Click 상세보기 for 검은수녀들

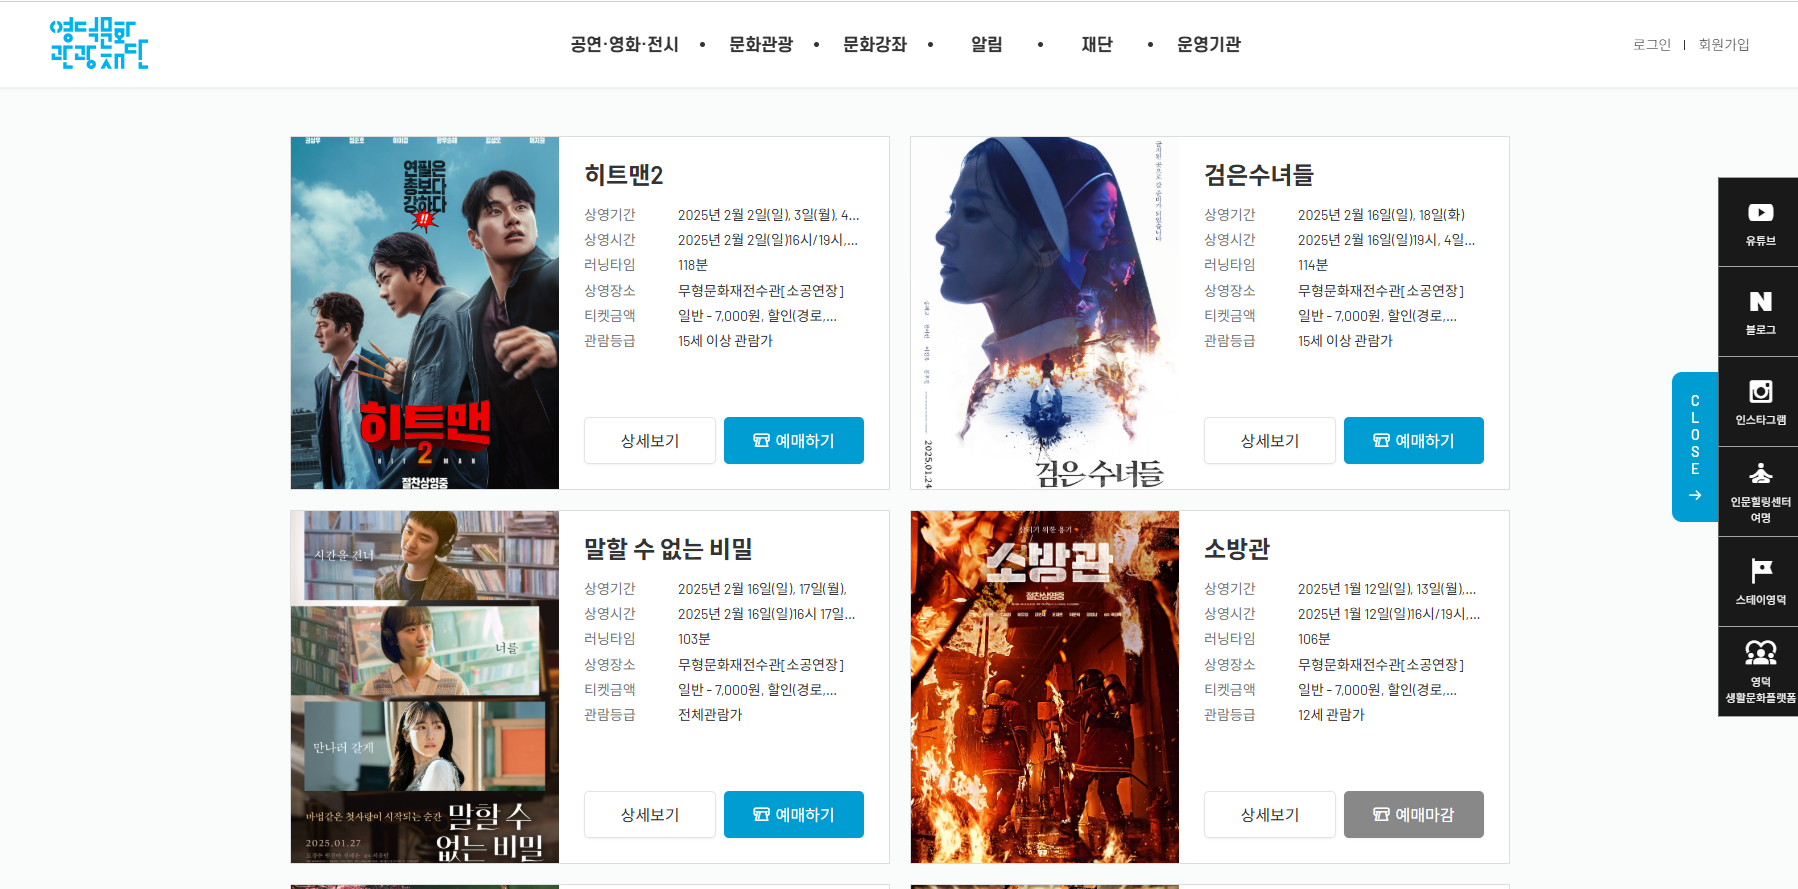click(x=1269, y=441)
